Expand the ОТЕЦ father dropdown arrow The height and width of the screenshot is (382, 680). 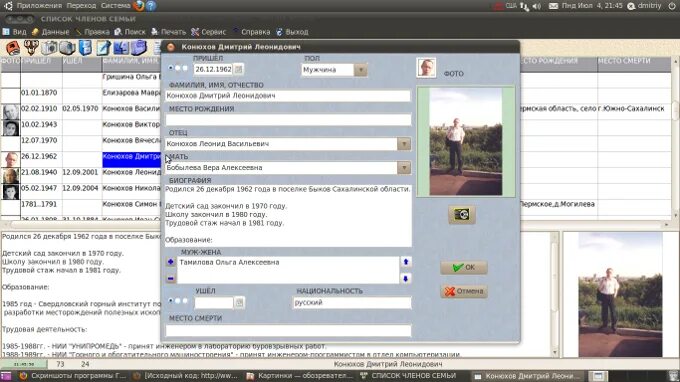point(404,144)
